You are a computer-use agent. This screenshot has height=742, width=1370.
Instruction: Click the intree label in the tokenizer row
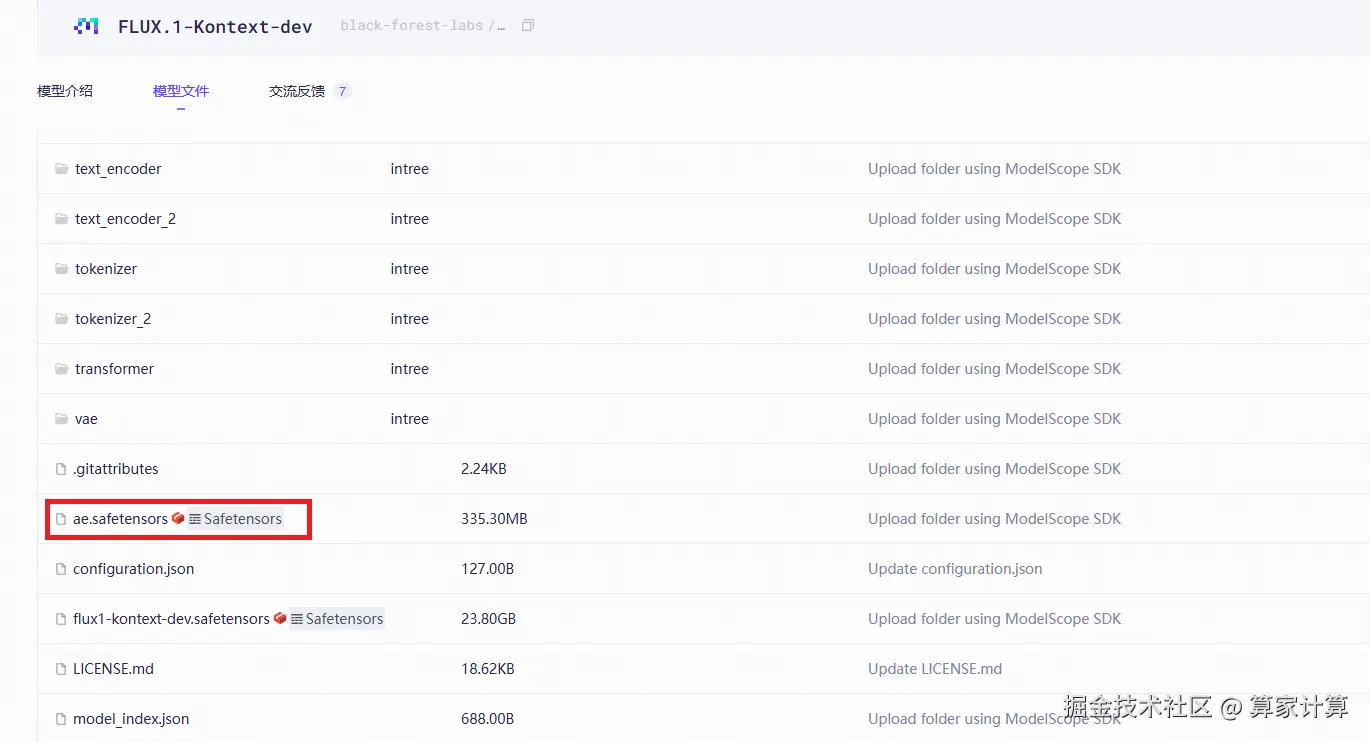click(x=410, y=269)
